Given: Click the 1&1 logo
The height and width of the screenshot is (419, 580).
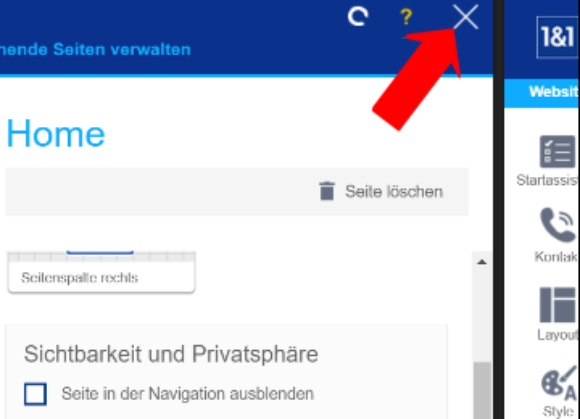Looking at the screenshot, I should point(558,37).
